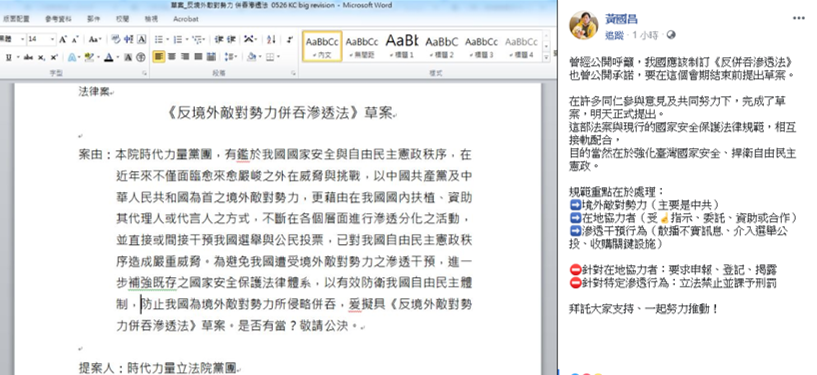
Task: Toggle subscript formatting
Action: pyautogui.click(x=41, y=57)
